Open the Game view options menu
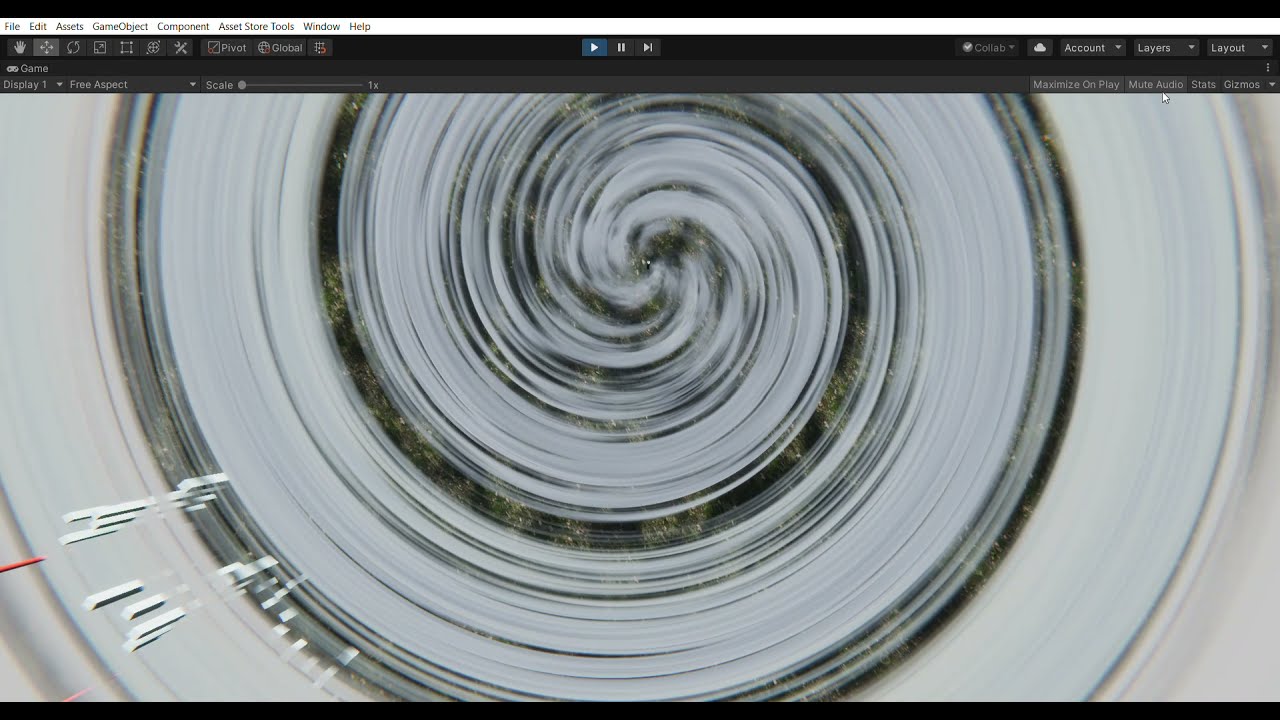1280x720 pixels. (1268, 68)
